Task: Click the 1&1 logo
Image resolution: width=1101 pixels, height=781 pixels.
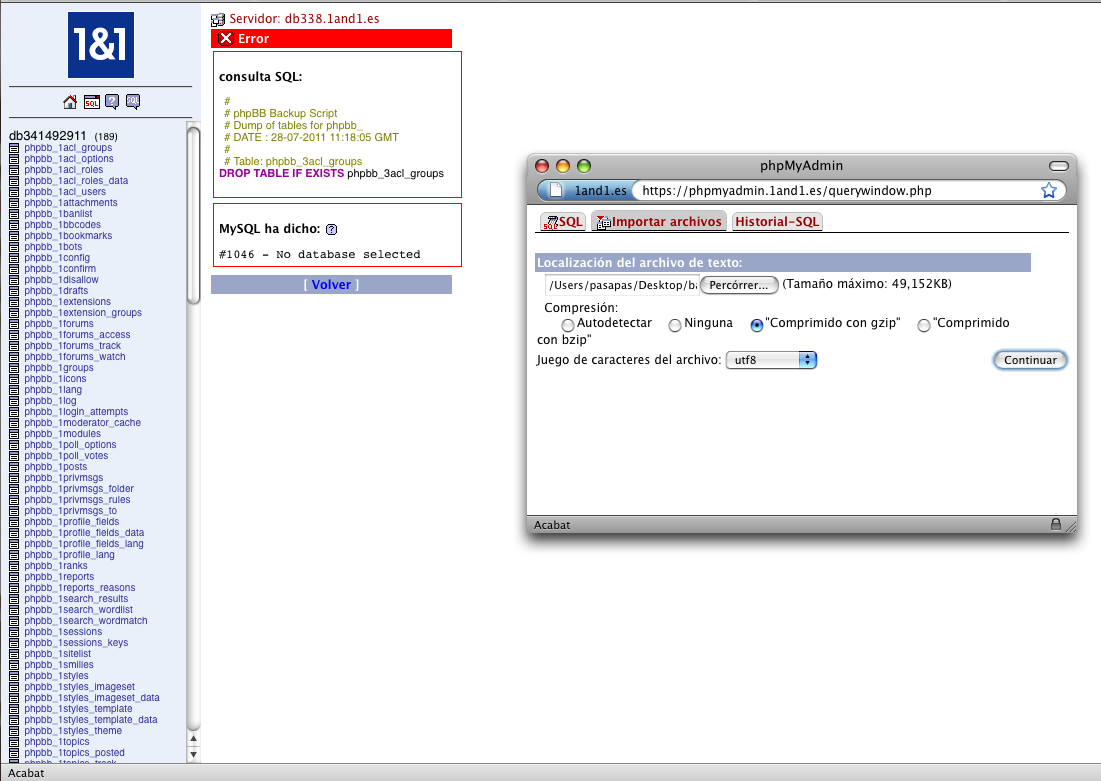Action: pos(100,45)
